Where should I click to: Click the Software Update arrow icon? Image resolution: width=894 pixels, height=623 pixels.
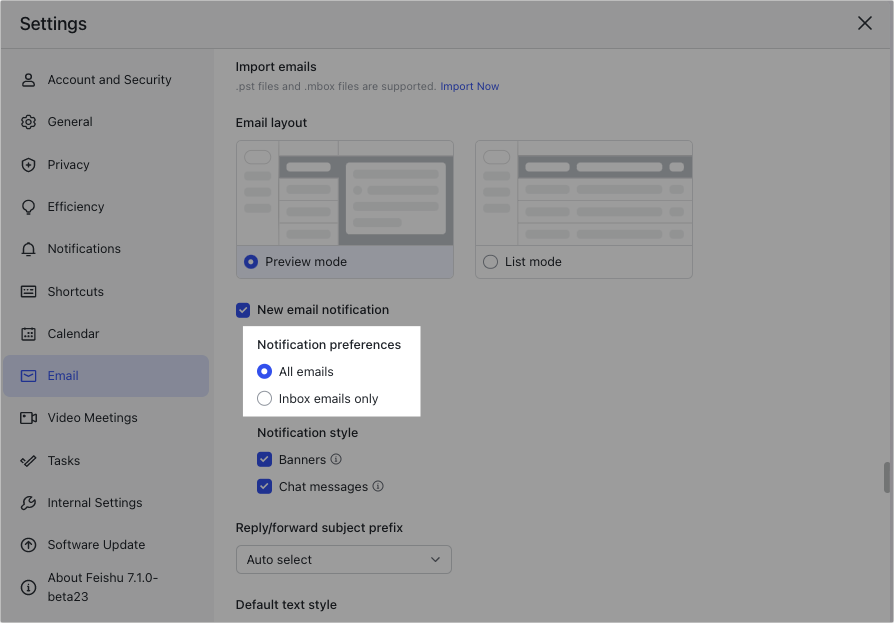pyautogui.click(x=29, y=545)
